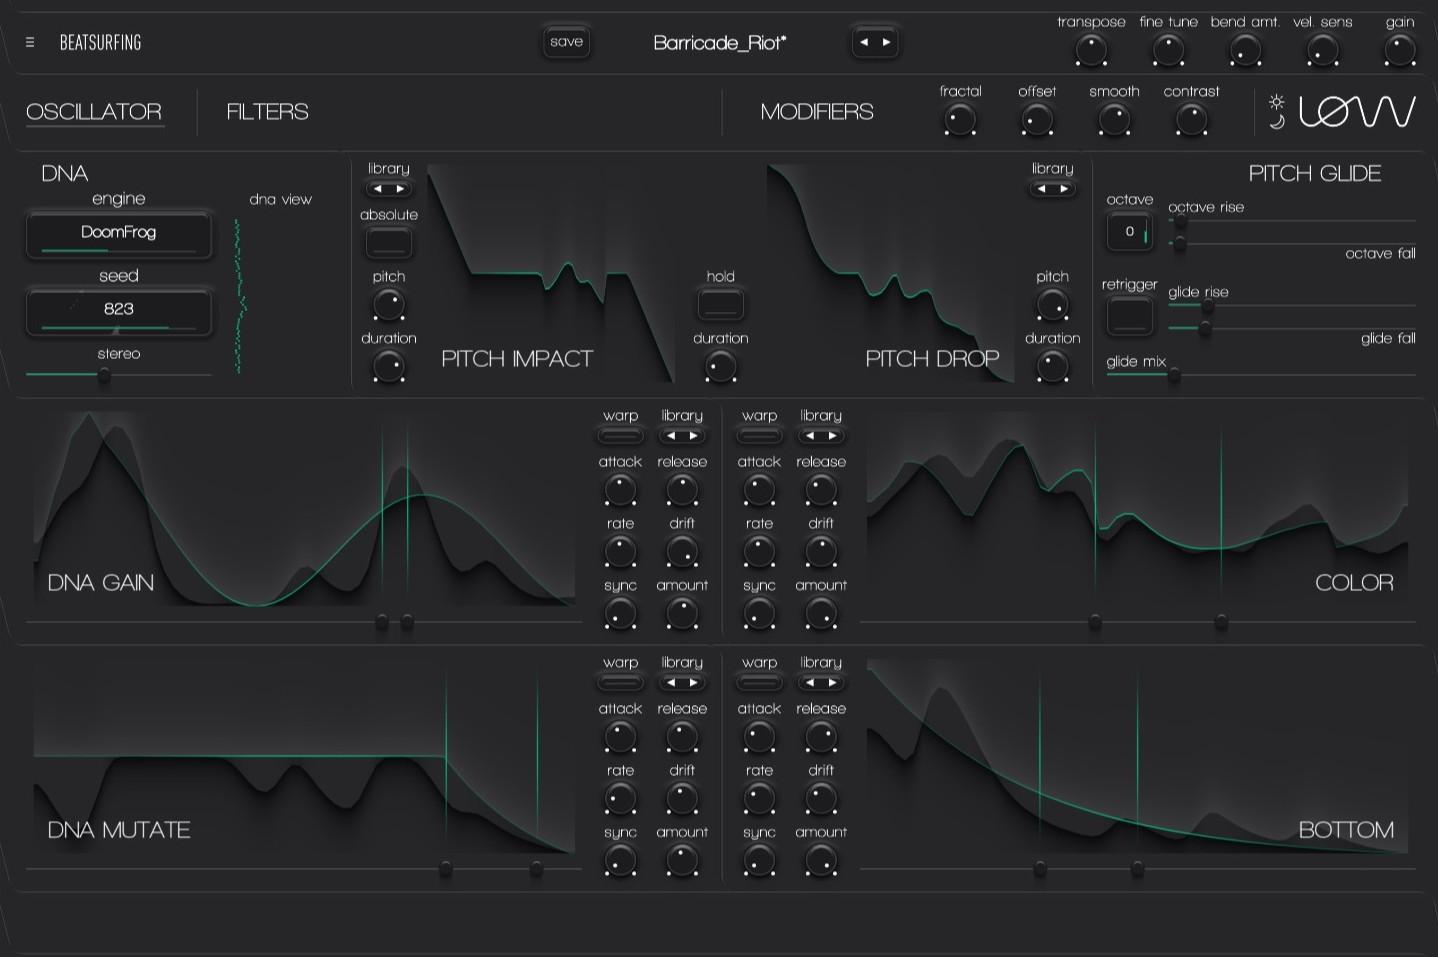The height and width of the screenshot is (957, 1438).
Task: Click the Pitch Drop library arrows selector
Action: (1052, 189)
